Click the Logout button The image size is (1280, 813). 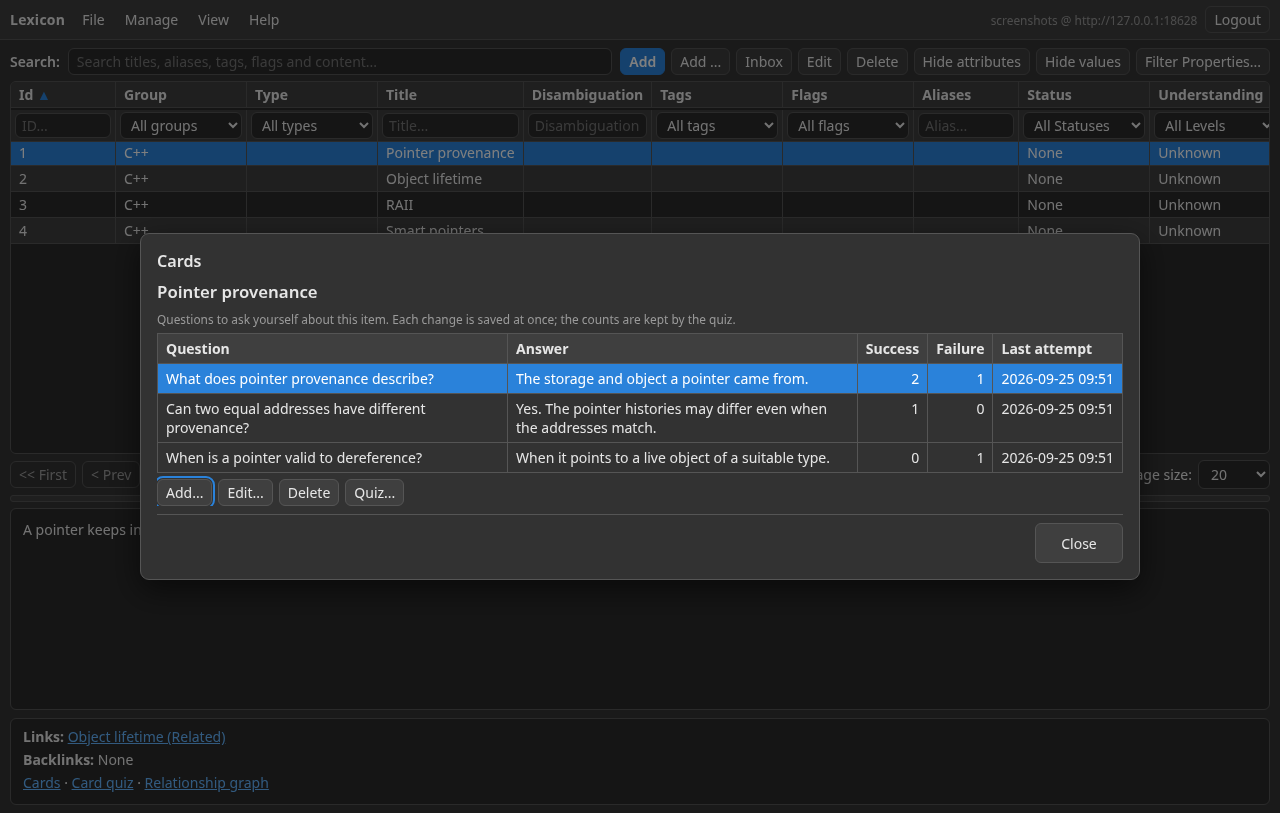coord(1237,20)
